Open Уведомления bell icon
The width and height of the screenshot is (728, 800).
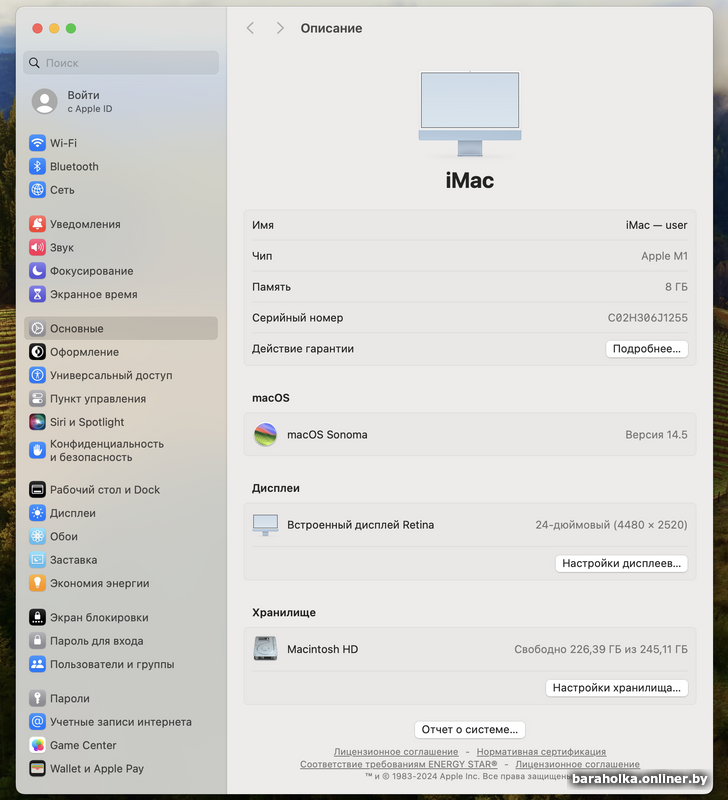coord(37,224)
